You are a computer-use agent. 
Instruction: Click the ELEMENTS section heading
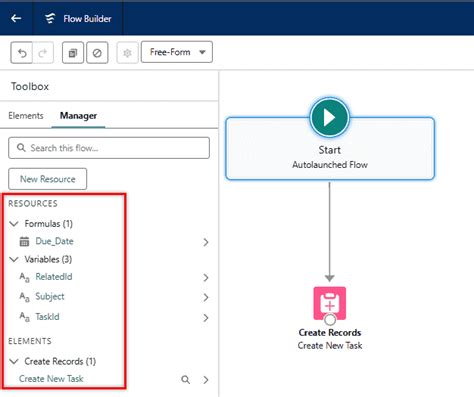click(30, 341)
